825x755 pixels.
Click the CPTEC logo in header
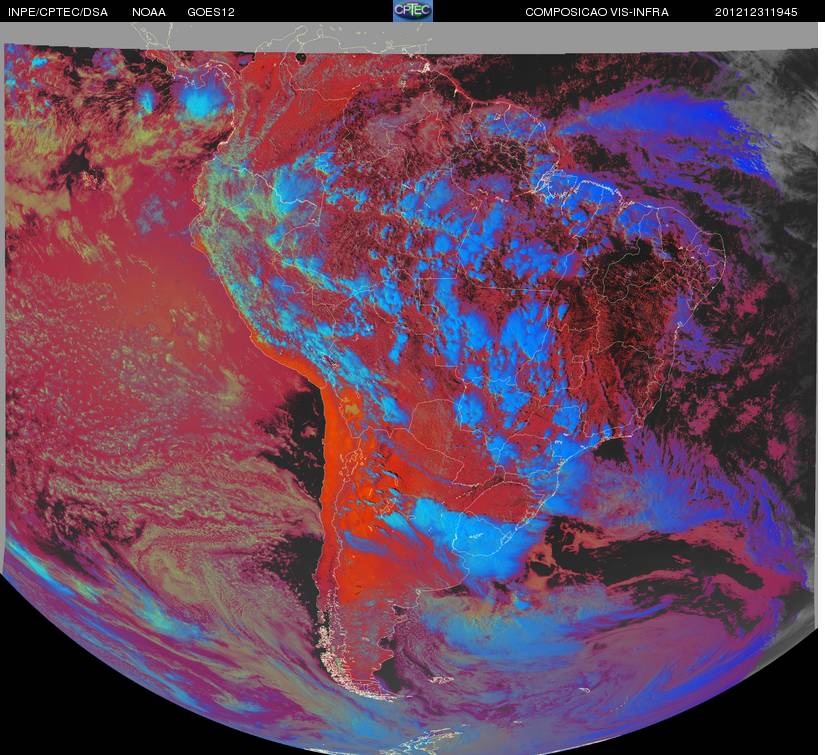click(413, 11)
